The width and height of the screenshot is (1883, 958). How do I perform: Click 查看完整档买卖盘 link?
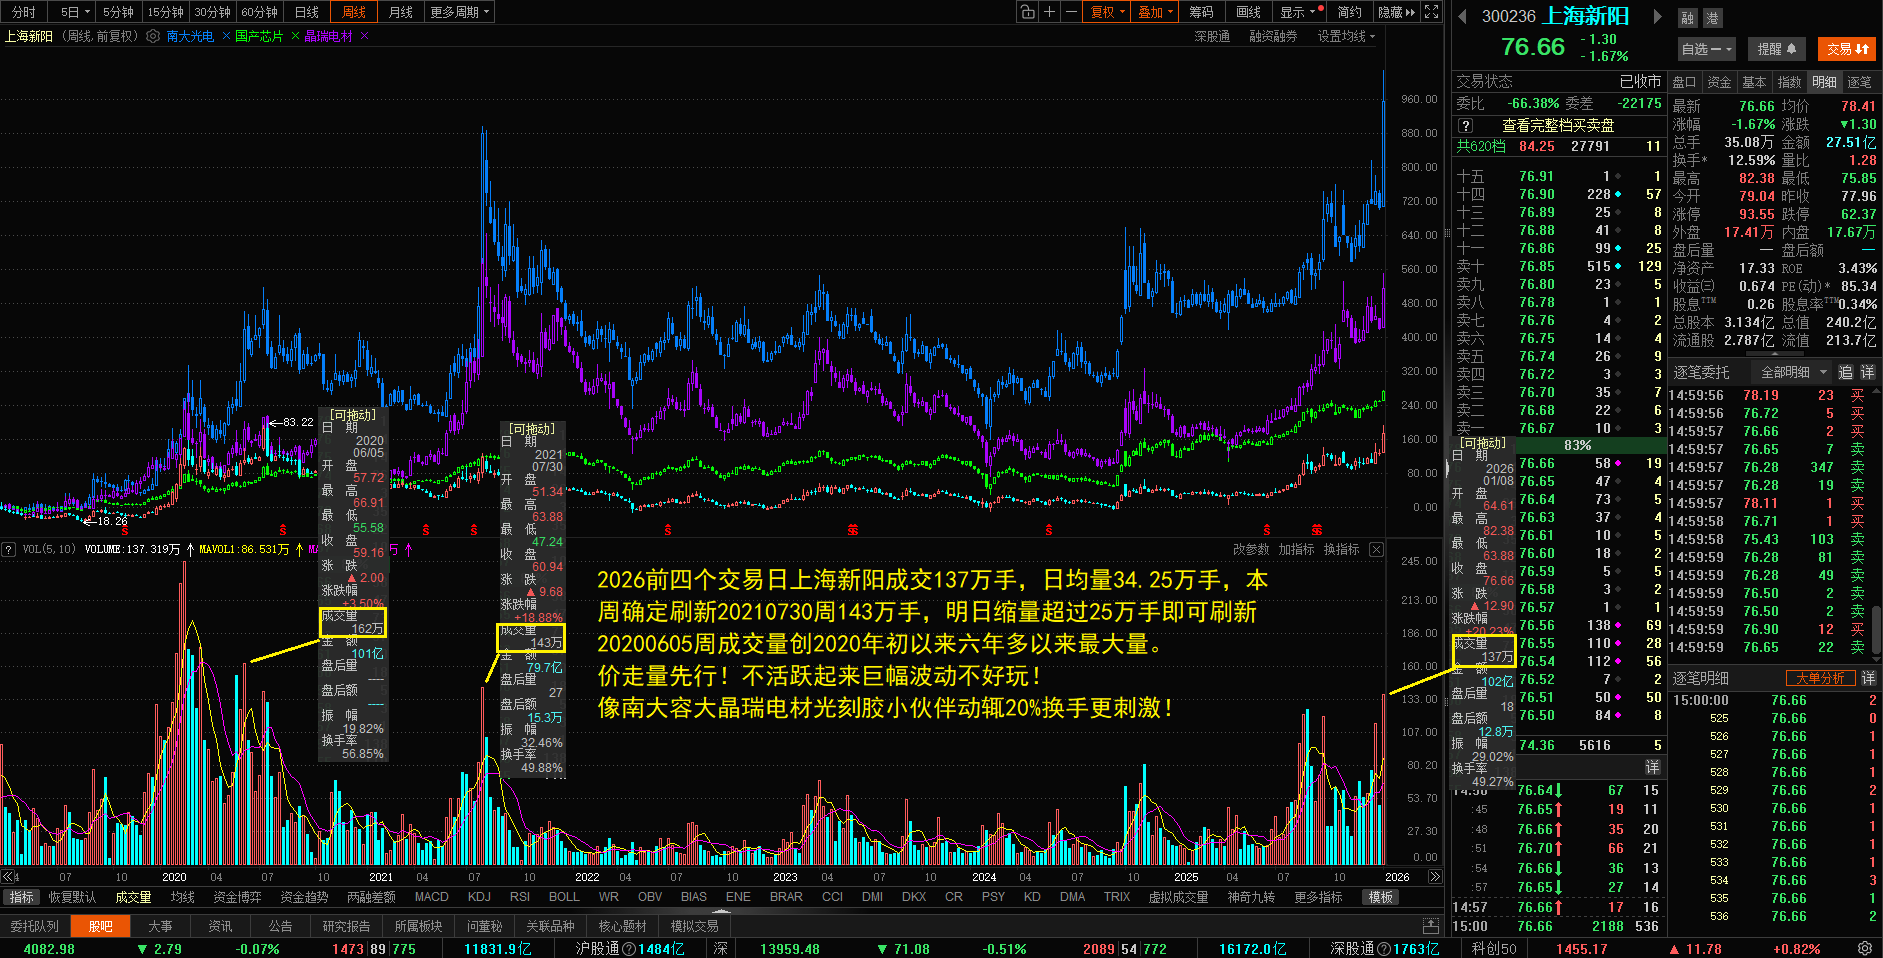pos(1558,125)
